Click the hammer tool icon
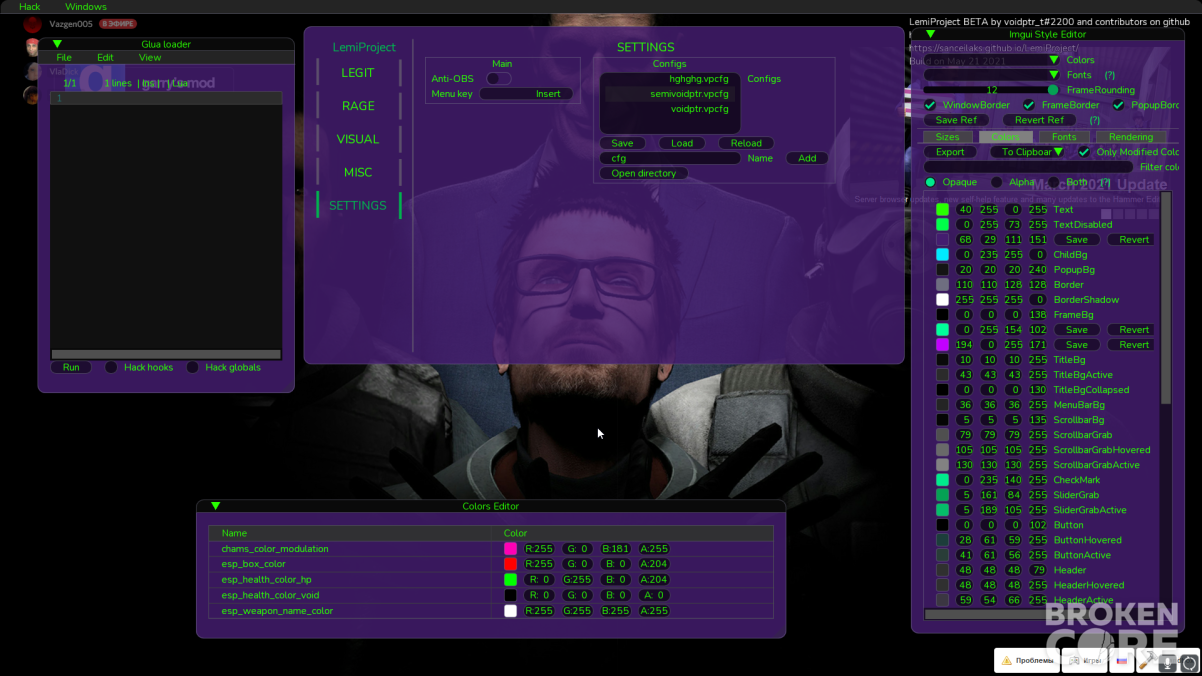The height and width of the screenshot is (676, 1202). [1146, 661]
